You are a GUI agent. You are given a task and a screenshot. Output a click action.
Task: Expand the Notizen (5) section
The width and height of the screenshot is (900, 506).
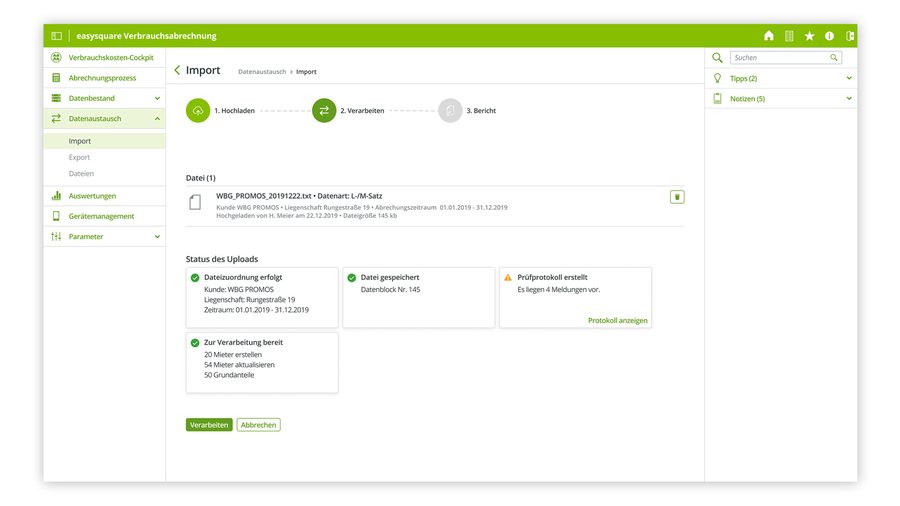coord(849,99)
